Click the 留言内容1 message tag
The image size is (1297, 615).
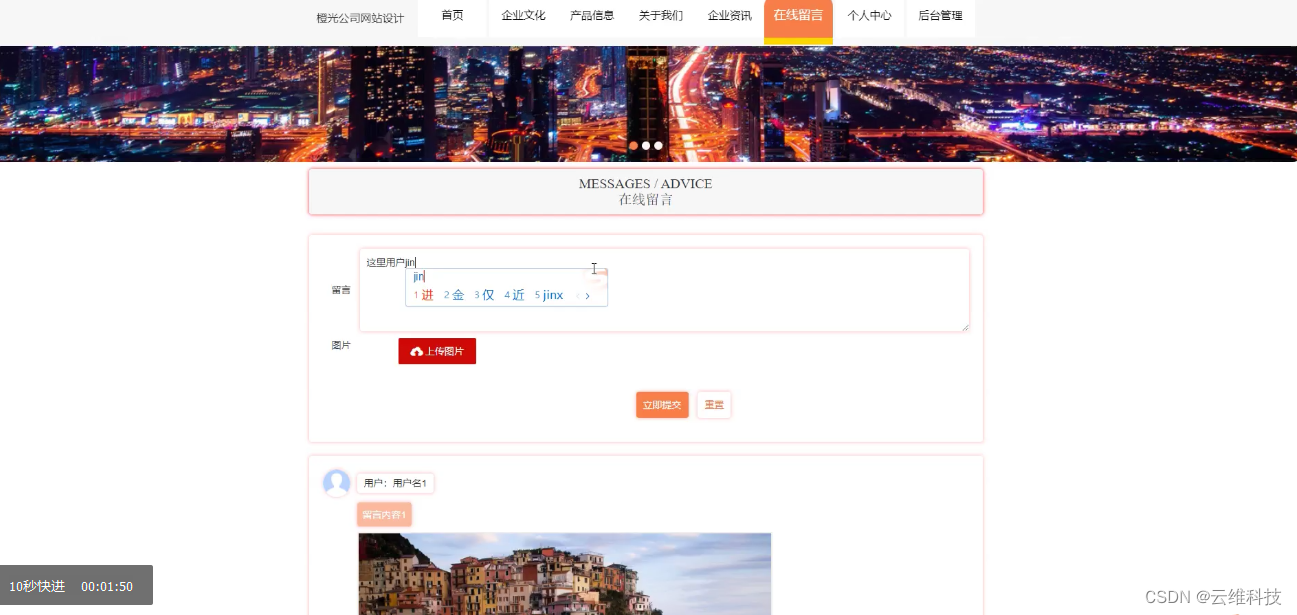384,515
